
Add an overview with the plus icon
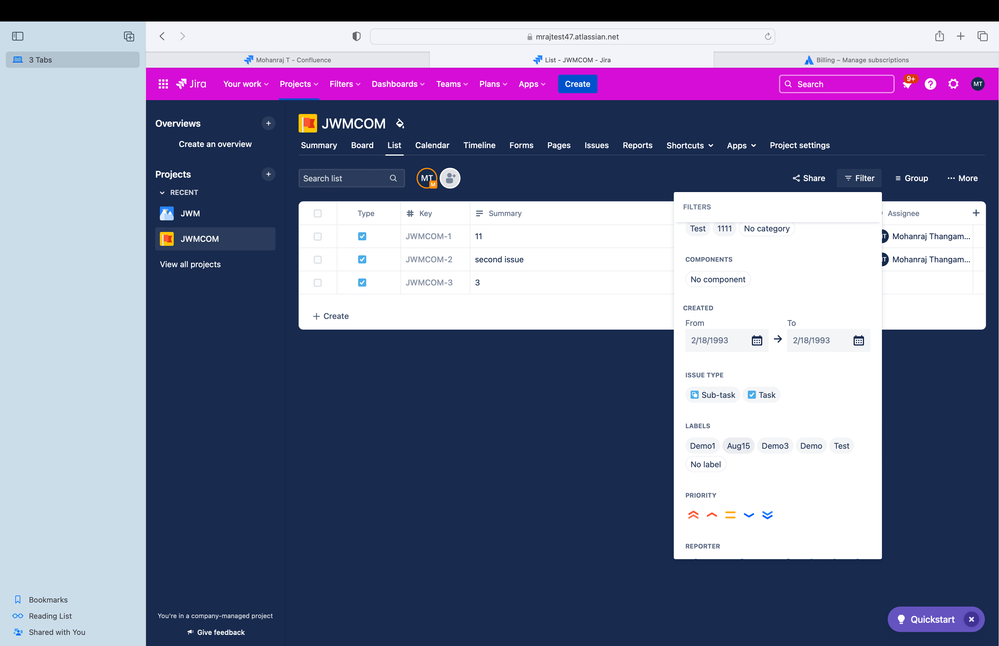[268, 124]
